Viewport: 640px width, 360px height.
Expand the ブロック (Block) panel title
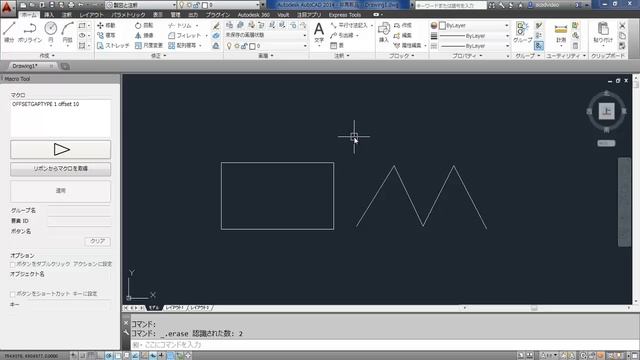coord(402,56)
